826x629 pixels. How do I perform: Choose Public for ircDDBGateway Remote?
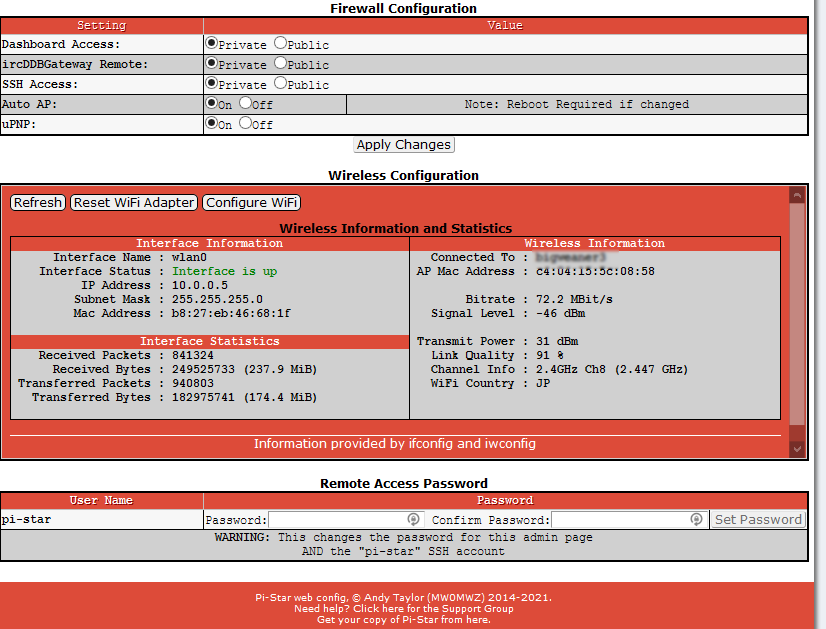point(280,63)
